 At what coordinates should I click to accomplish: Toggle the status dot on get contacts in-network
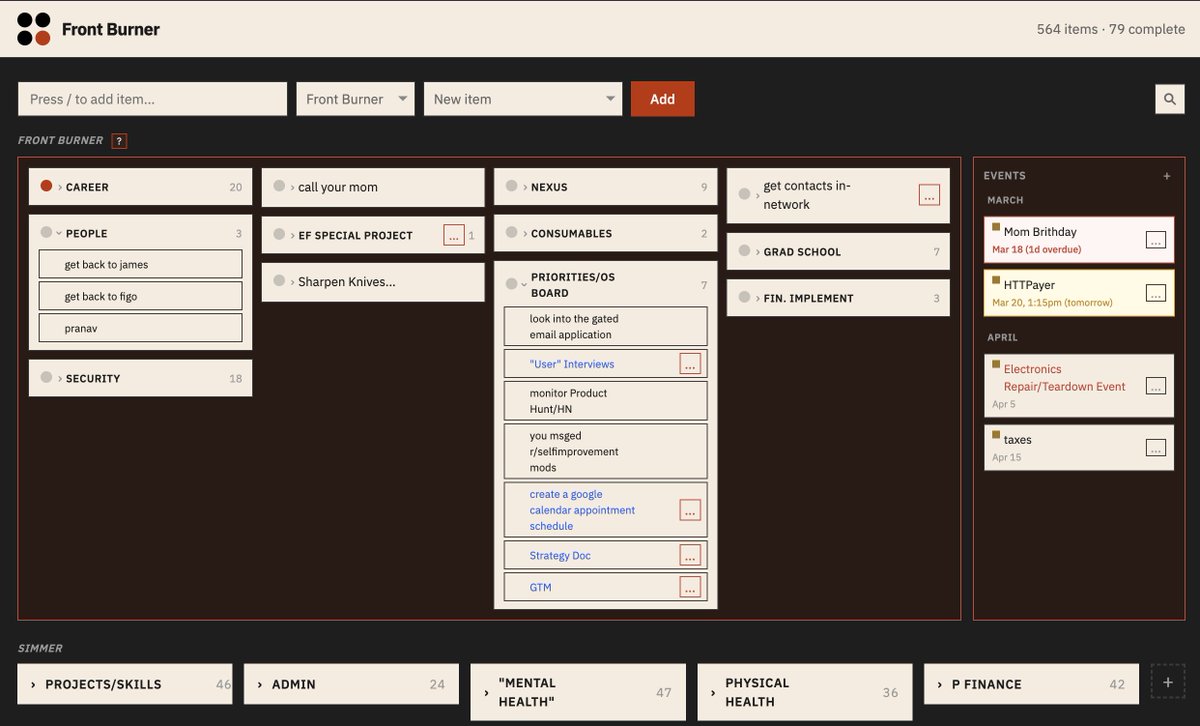coord(745,194)
